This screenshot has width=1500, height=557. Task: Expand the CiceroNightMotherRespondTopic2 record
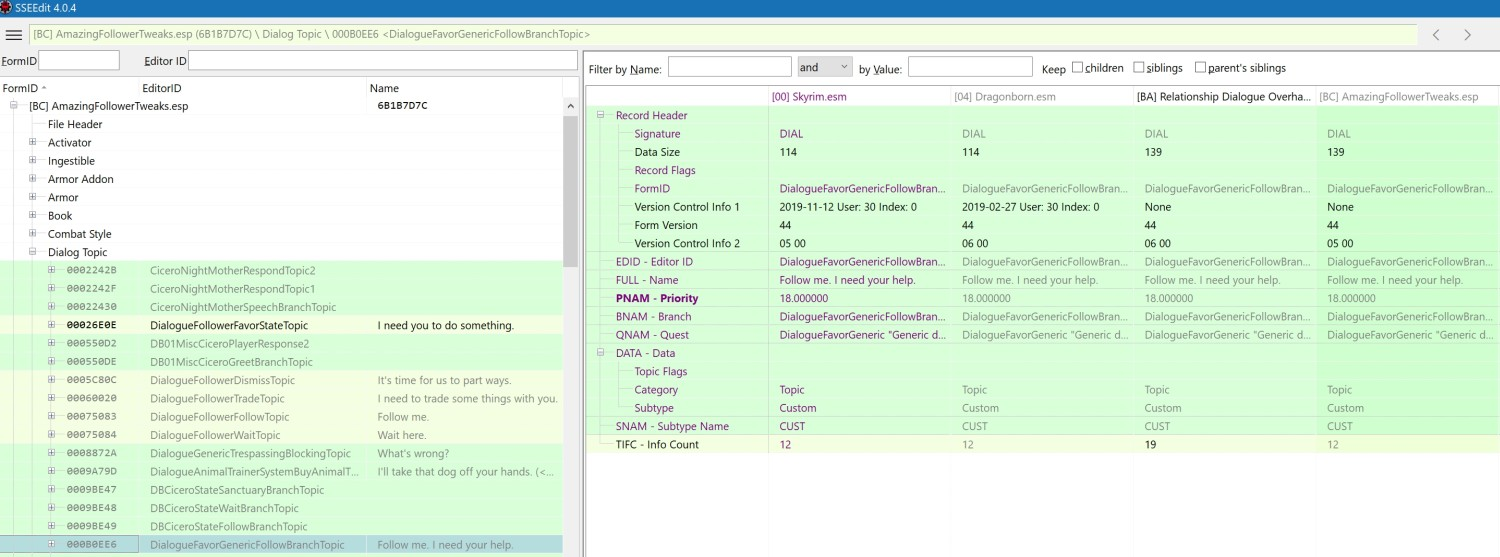[x=52, y=270]
